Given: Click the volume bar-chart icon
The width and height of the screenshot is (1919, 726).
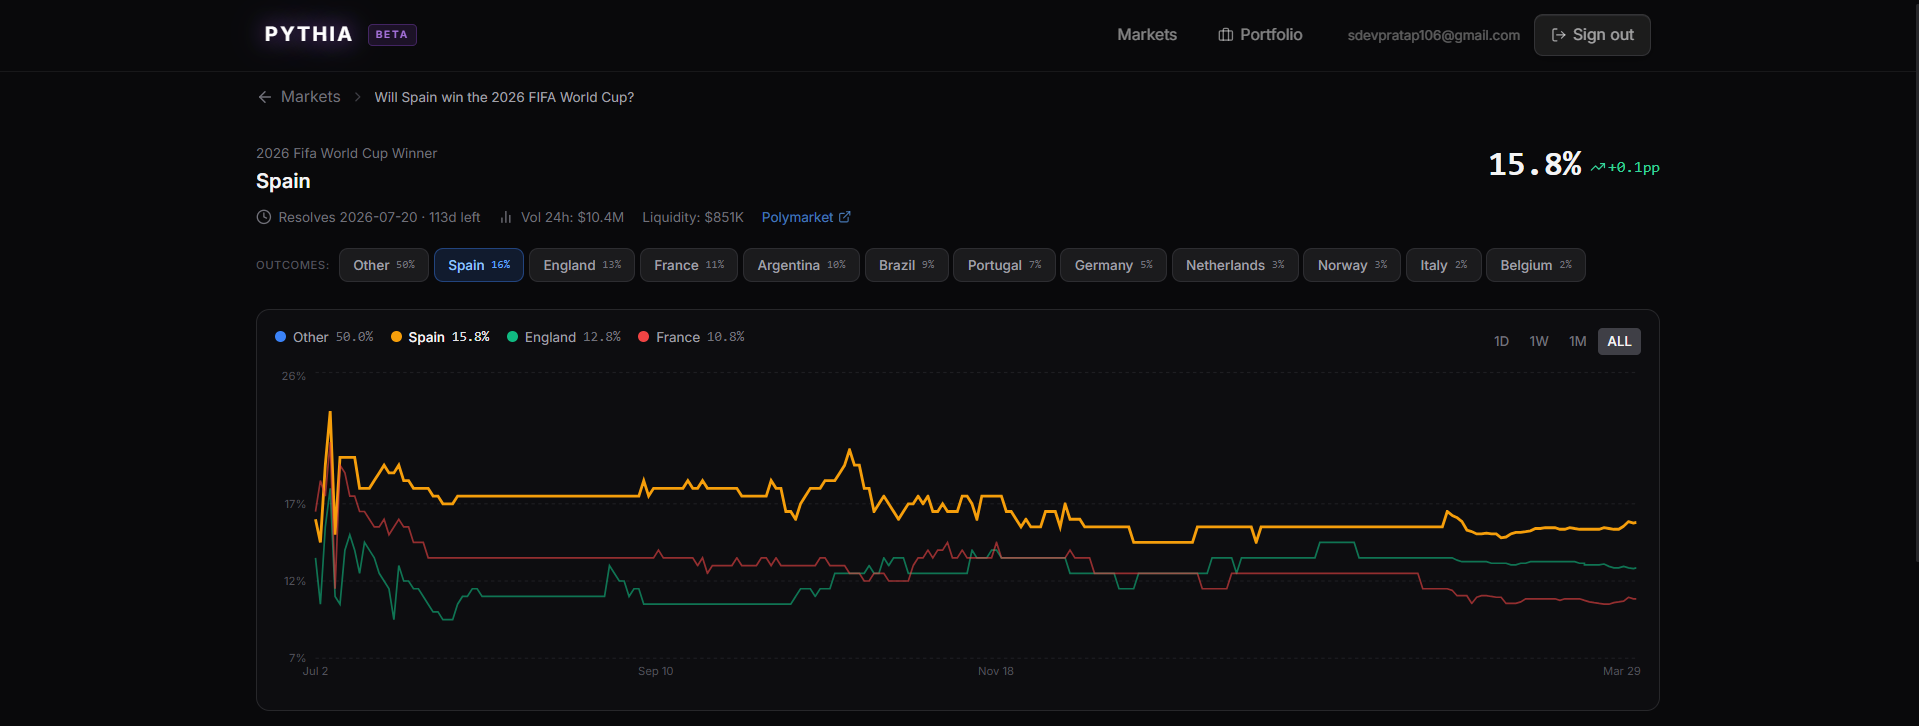Looking at the screenshot, I should 506,217.
